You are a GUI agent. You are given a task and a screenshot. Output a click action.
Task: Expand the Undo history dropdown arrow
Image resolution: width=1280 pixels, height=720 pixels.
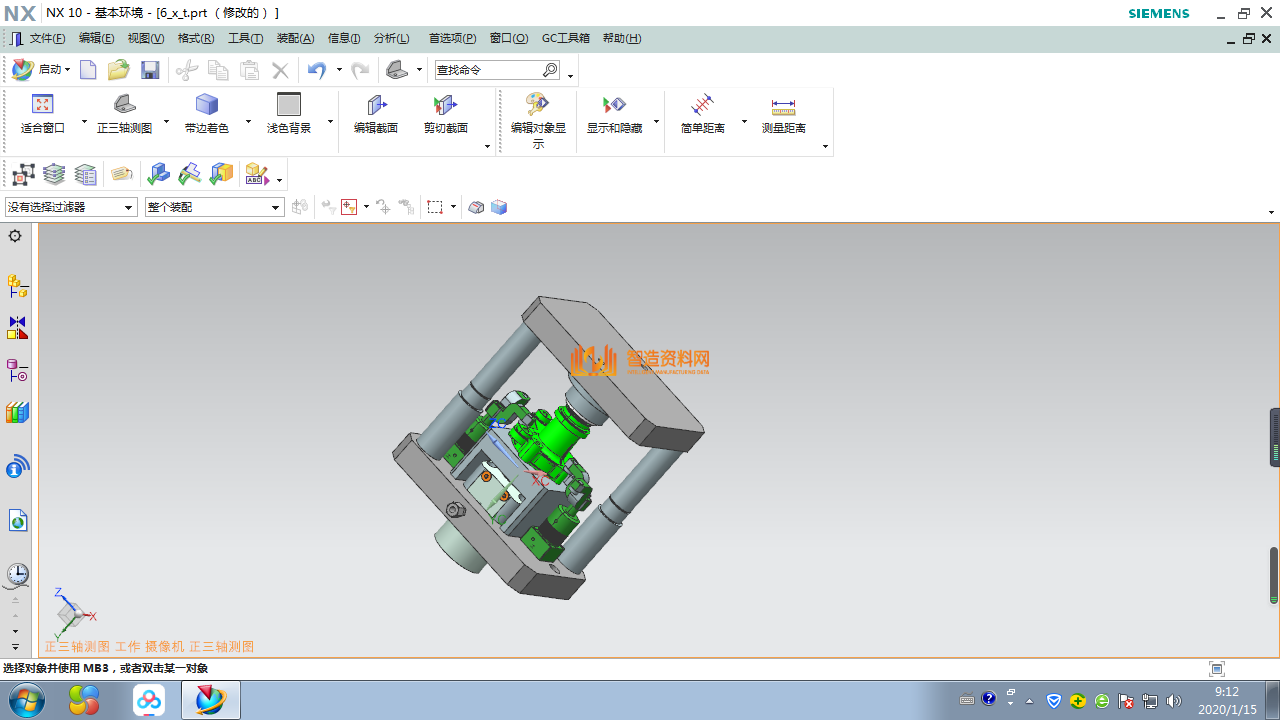[x=339, y=70]
